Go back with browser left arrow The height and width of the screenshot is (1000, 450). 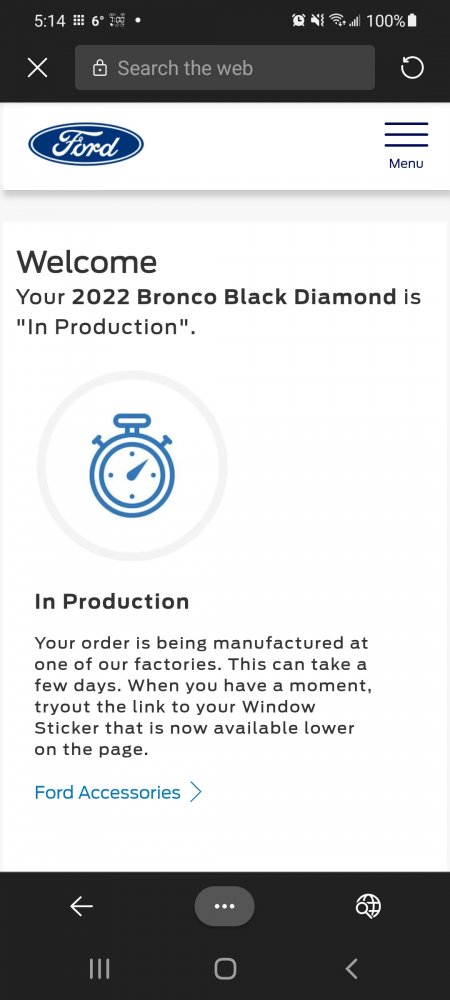pyautogui.click(x=82, y=906)
